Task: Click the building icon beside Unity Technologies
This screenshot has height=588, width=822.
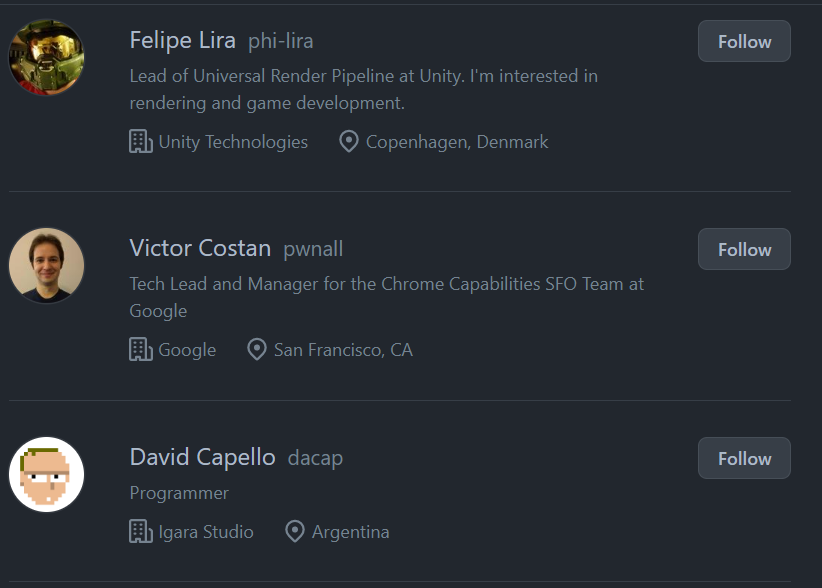Action: coord(141,142)
